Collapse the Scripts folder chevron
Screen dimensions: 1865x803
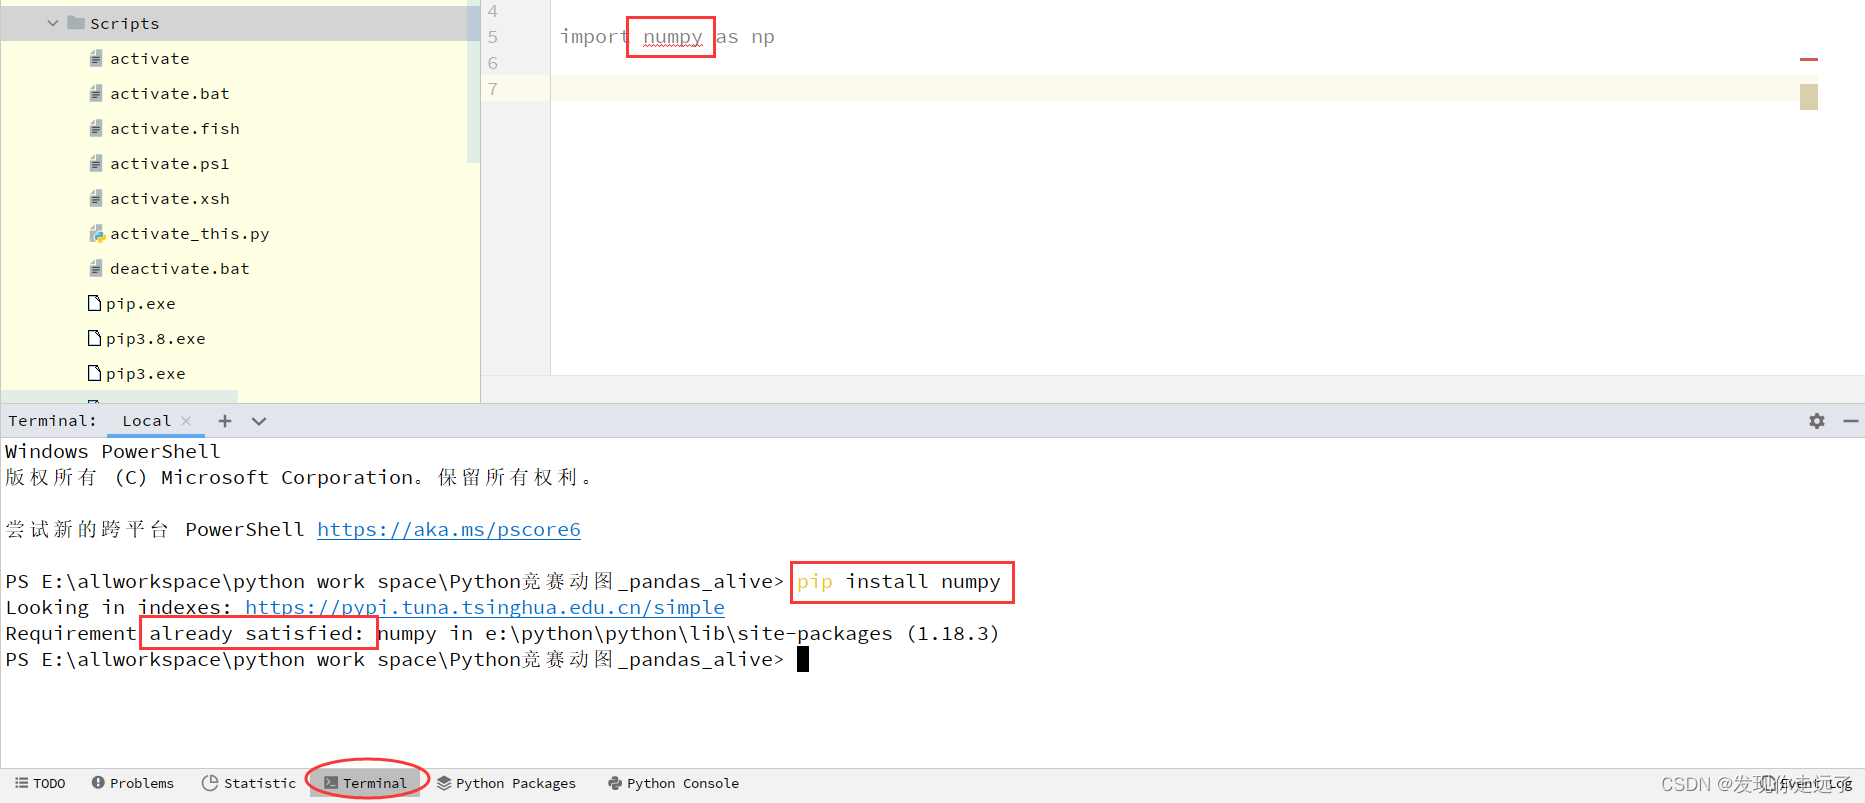[53, 23]
